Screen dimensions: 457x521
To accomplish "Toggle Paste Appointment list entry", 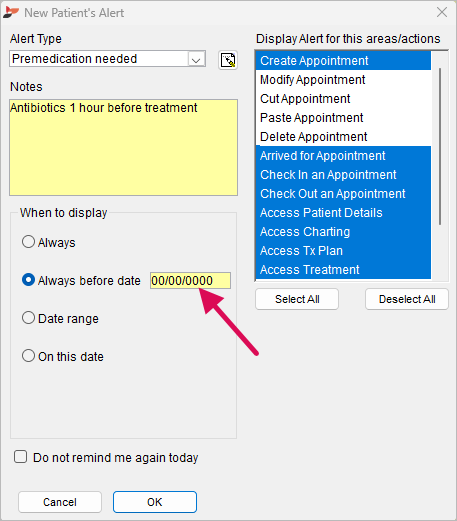I will pos(343,118).
